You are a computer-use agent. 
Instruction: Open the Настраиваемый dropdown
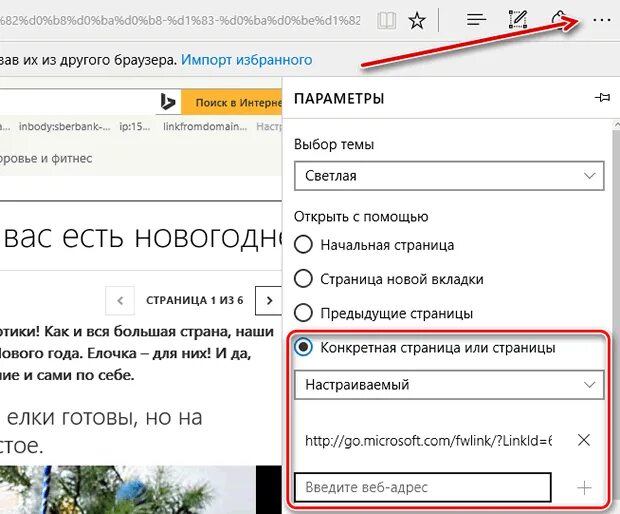click(x=449, y=385)
